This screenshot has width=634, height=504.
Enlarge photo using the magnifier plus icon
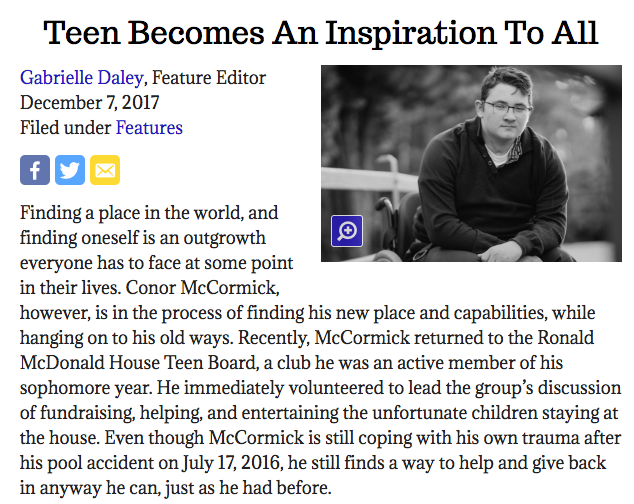(x=347, y=231)
